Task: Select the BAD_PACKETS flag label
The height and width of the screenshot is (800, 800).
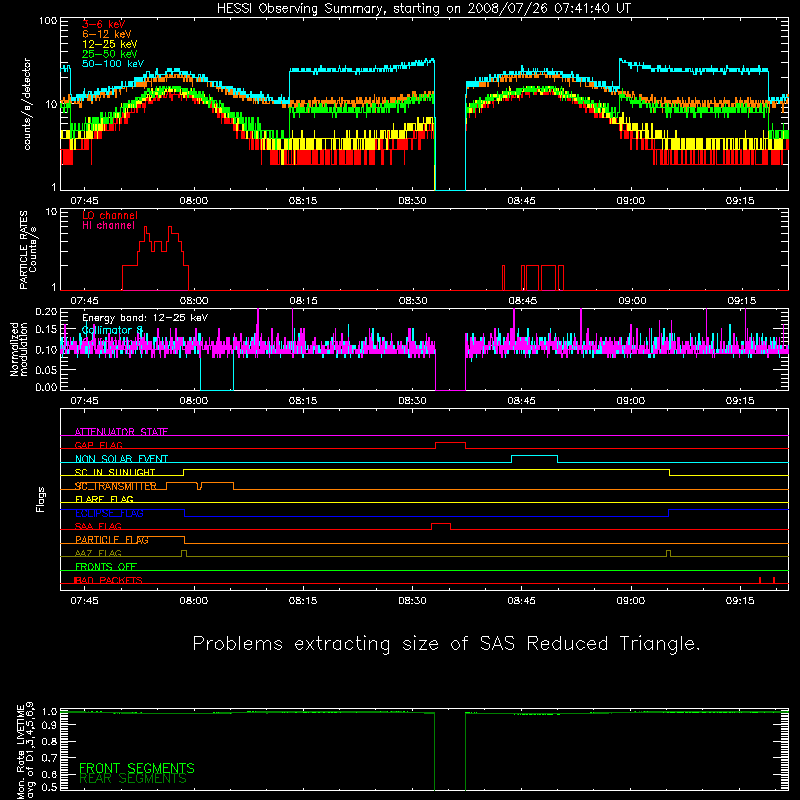Action: [x=108, y=580]
